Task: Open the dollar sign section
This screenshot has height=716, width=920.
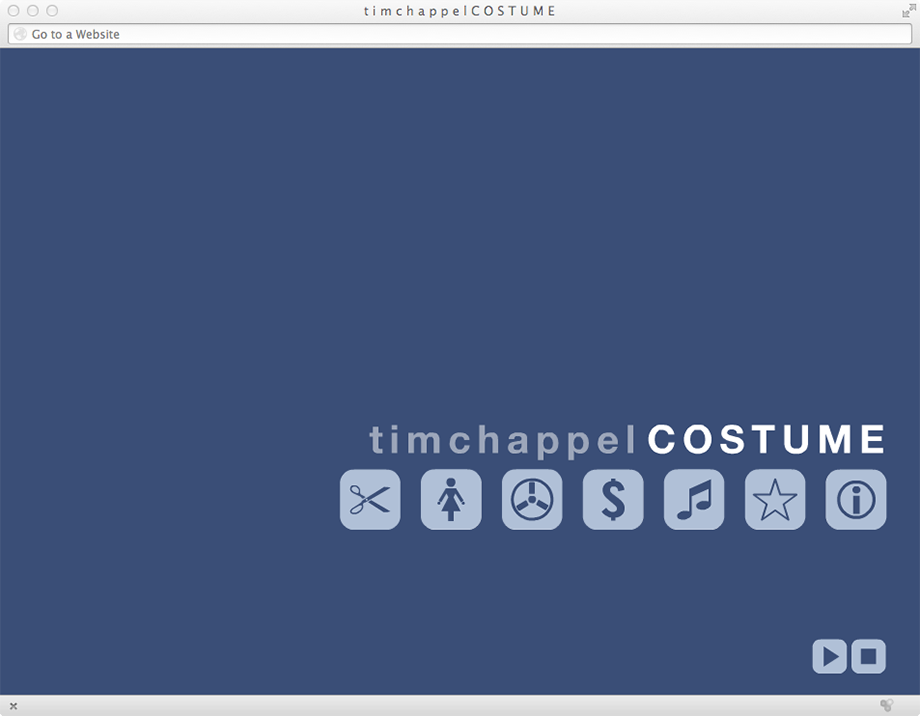Action: tap(612, 499)
